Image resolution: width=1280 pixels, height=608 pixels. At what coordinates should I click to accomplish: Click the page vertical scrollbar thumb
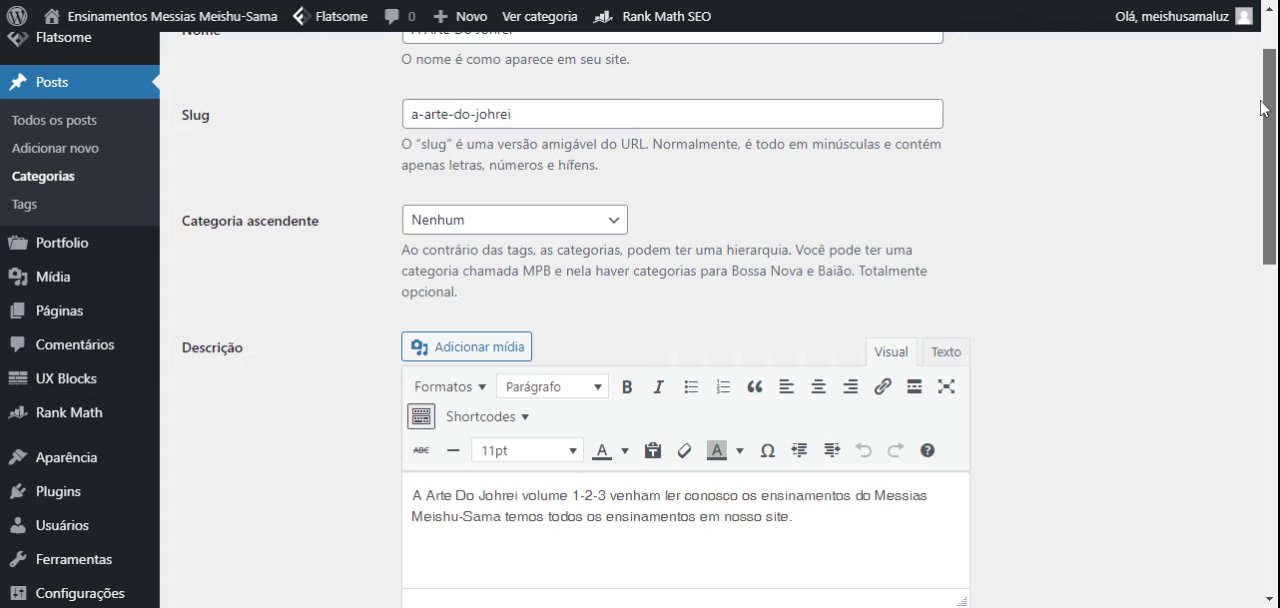(x=1270, y=156)
